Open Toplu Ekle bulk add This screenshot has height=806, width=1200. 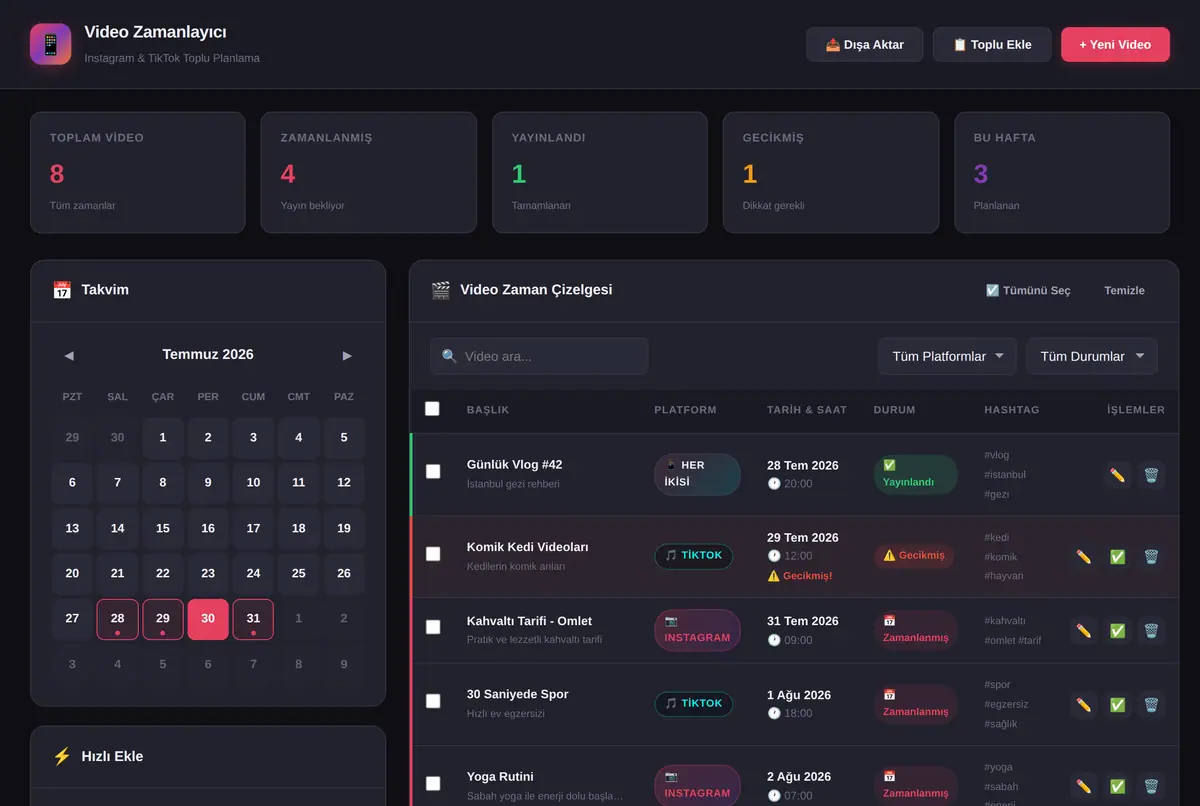coord(992,44)
